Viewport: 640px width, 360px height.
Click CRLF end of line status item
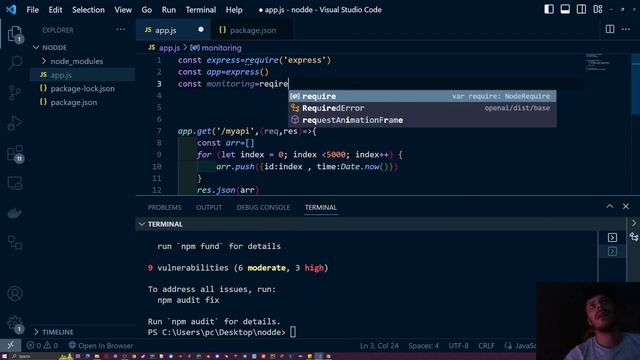point(486,346)
